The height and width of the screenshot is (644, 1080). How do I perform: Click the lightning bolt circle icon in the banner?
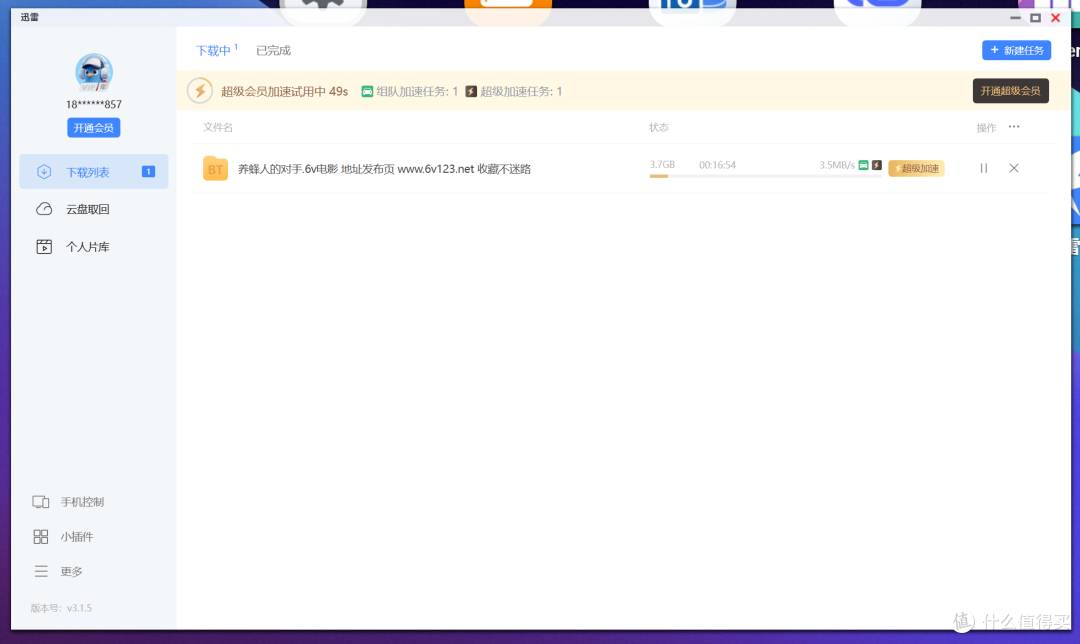click(x=200, y=91)
